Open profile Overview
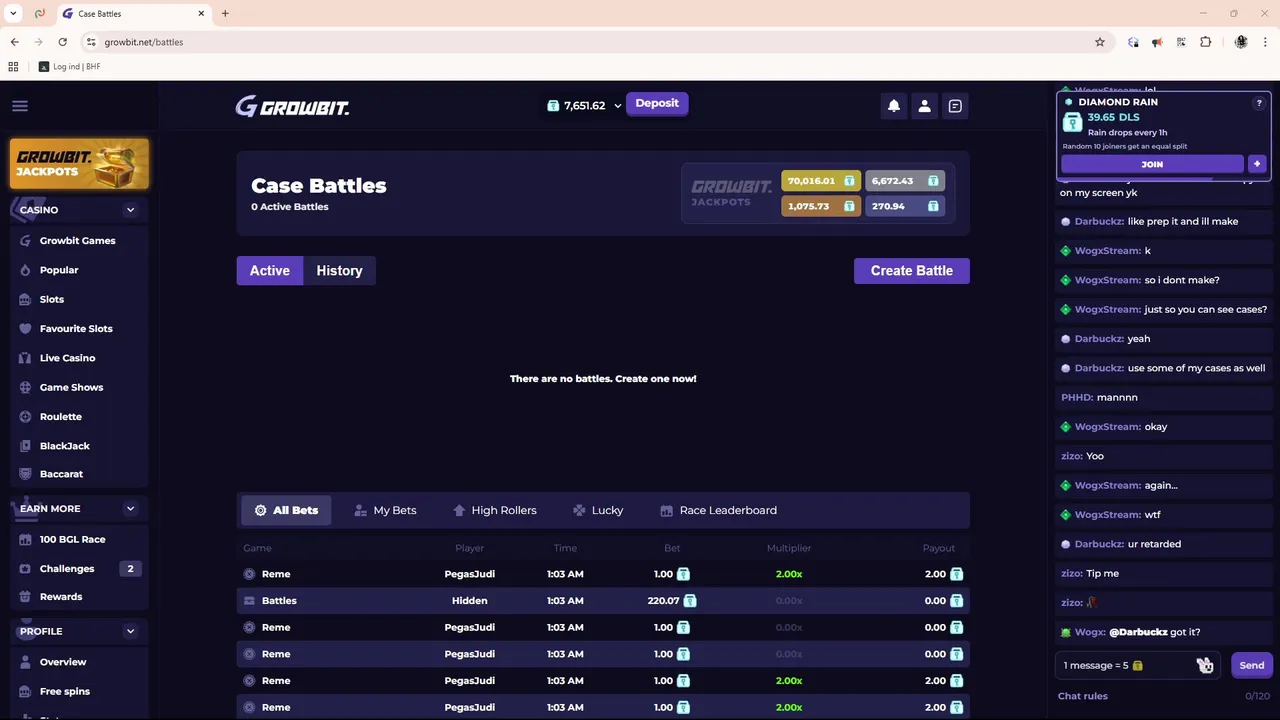Screen dimensions: 1280x720 coord(63,662)
